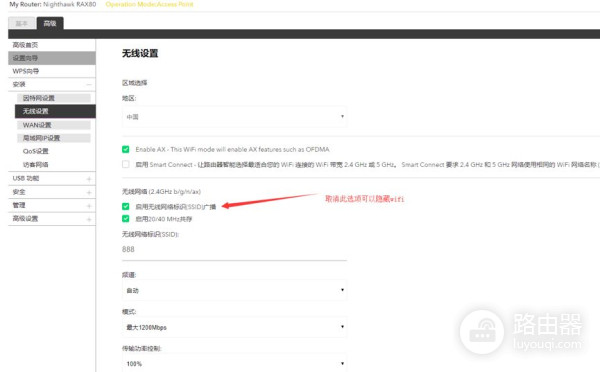Image resolution: width=600 pixels, height=372 pixels.
Task: Open 无线设置 in sidebar
Action: [x=55, y=111]
